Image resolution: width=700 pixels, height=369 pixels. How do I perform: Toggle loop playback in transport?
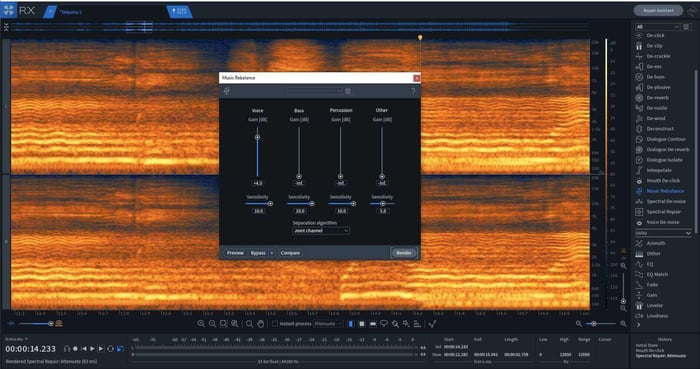(x=110, y=349)
